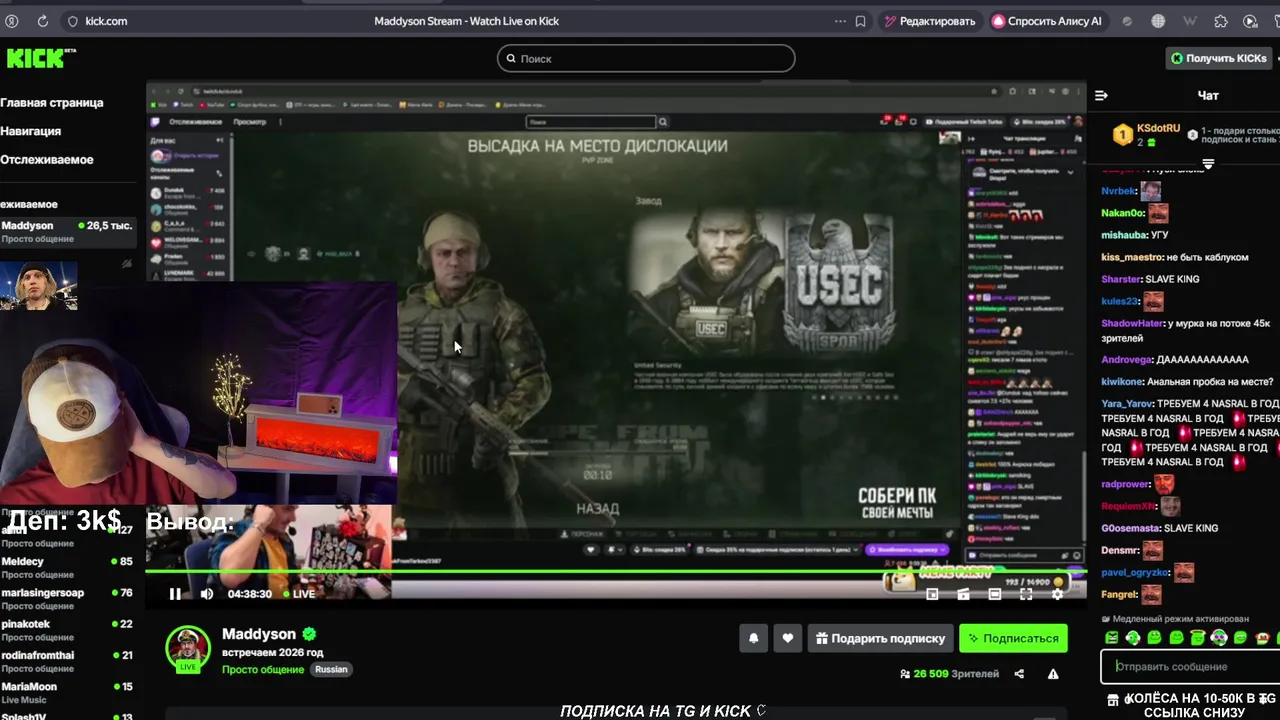The height and width of the screenshot is (720, 1280).
Task: Click the LIVE indicator in the player
Action: 299,594
